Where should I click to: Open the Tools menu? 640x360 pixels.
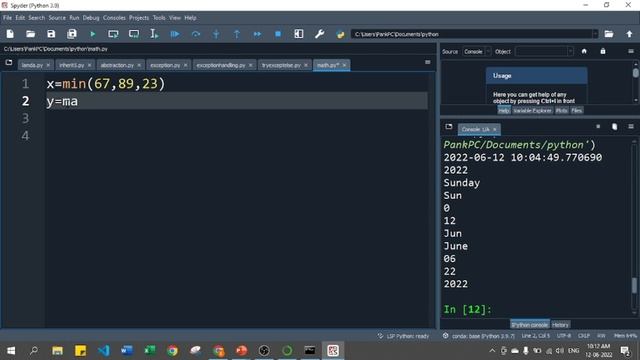(159, 18)
